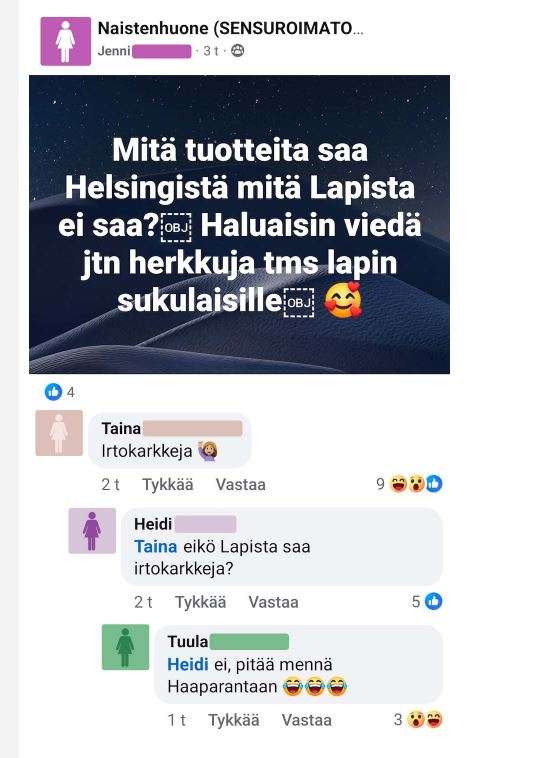Open Heidi's purple profile avatar

pyautogui.click(x=92, y=530)
